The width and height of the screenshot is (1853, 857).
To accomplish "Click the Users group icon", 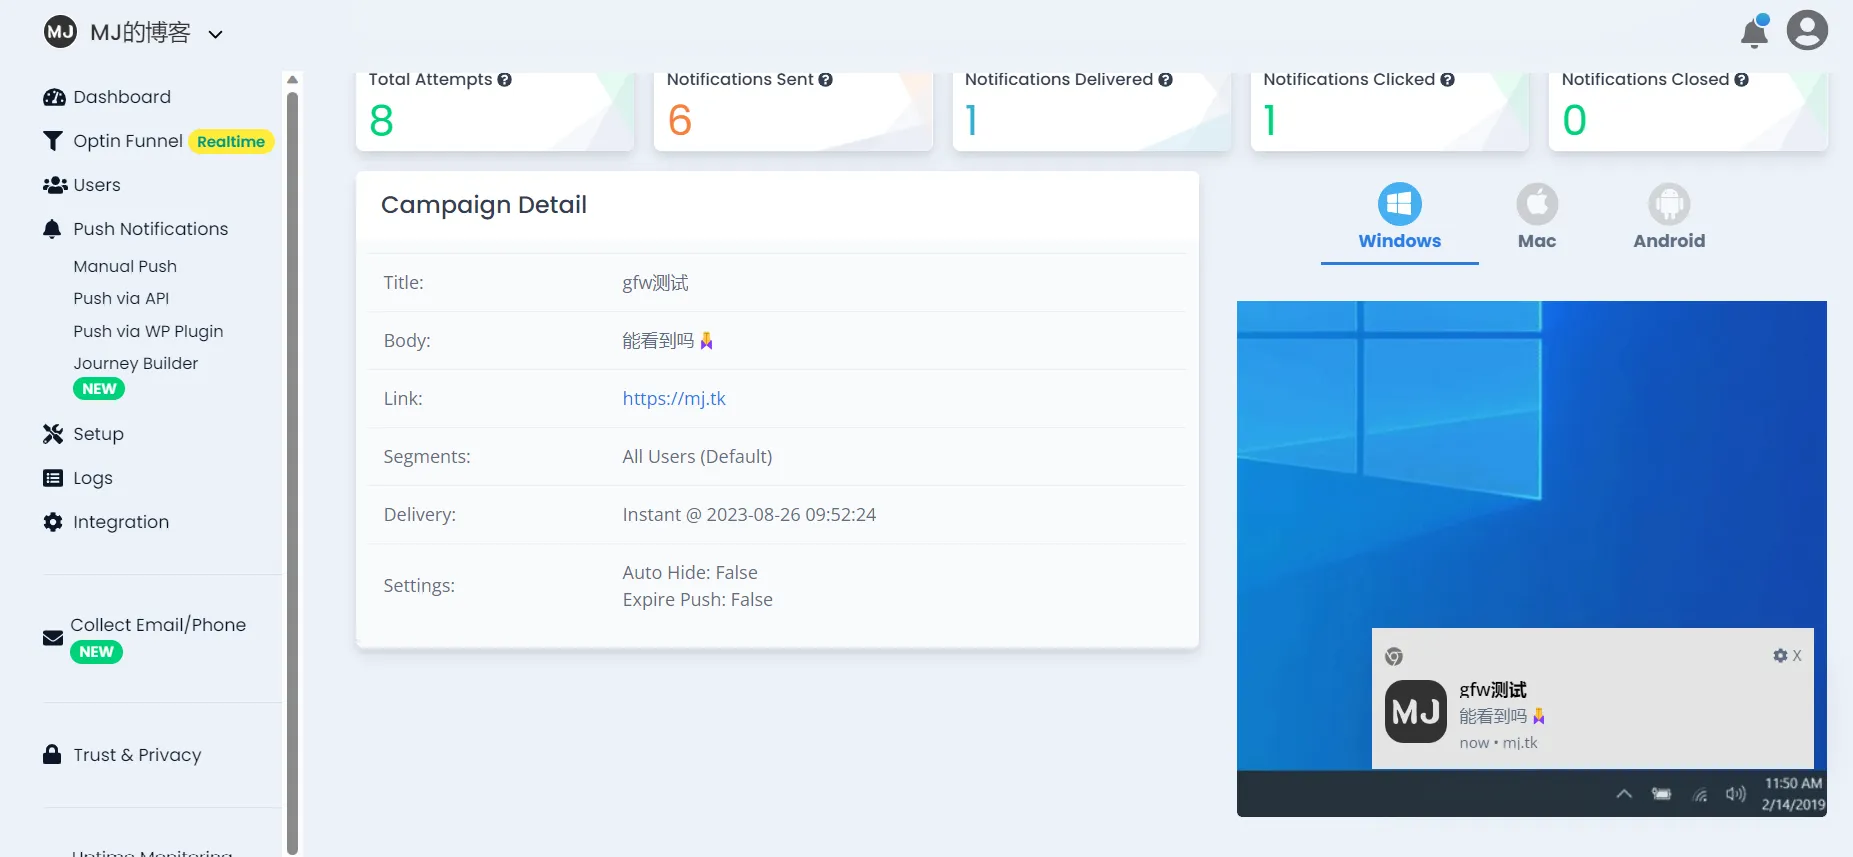I will [55, 185].
